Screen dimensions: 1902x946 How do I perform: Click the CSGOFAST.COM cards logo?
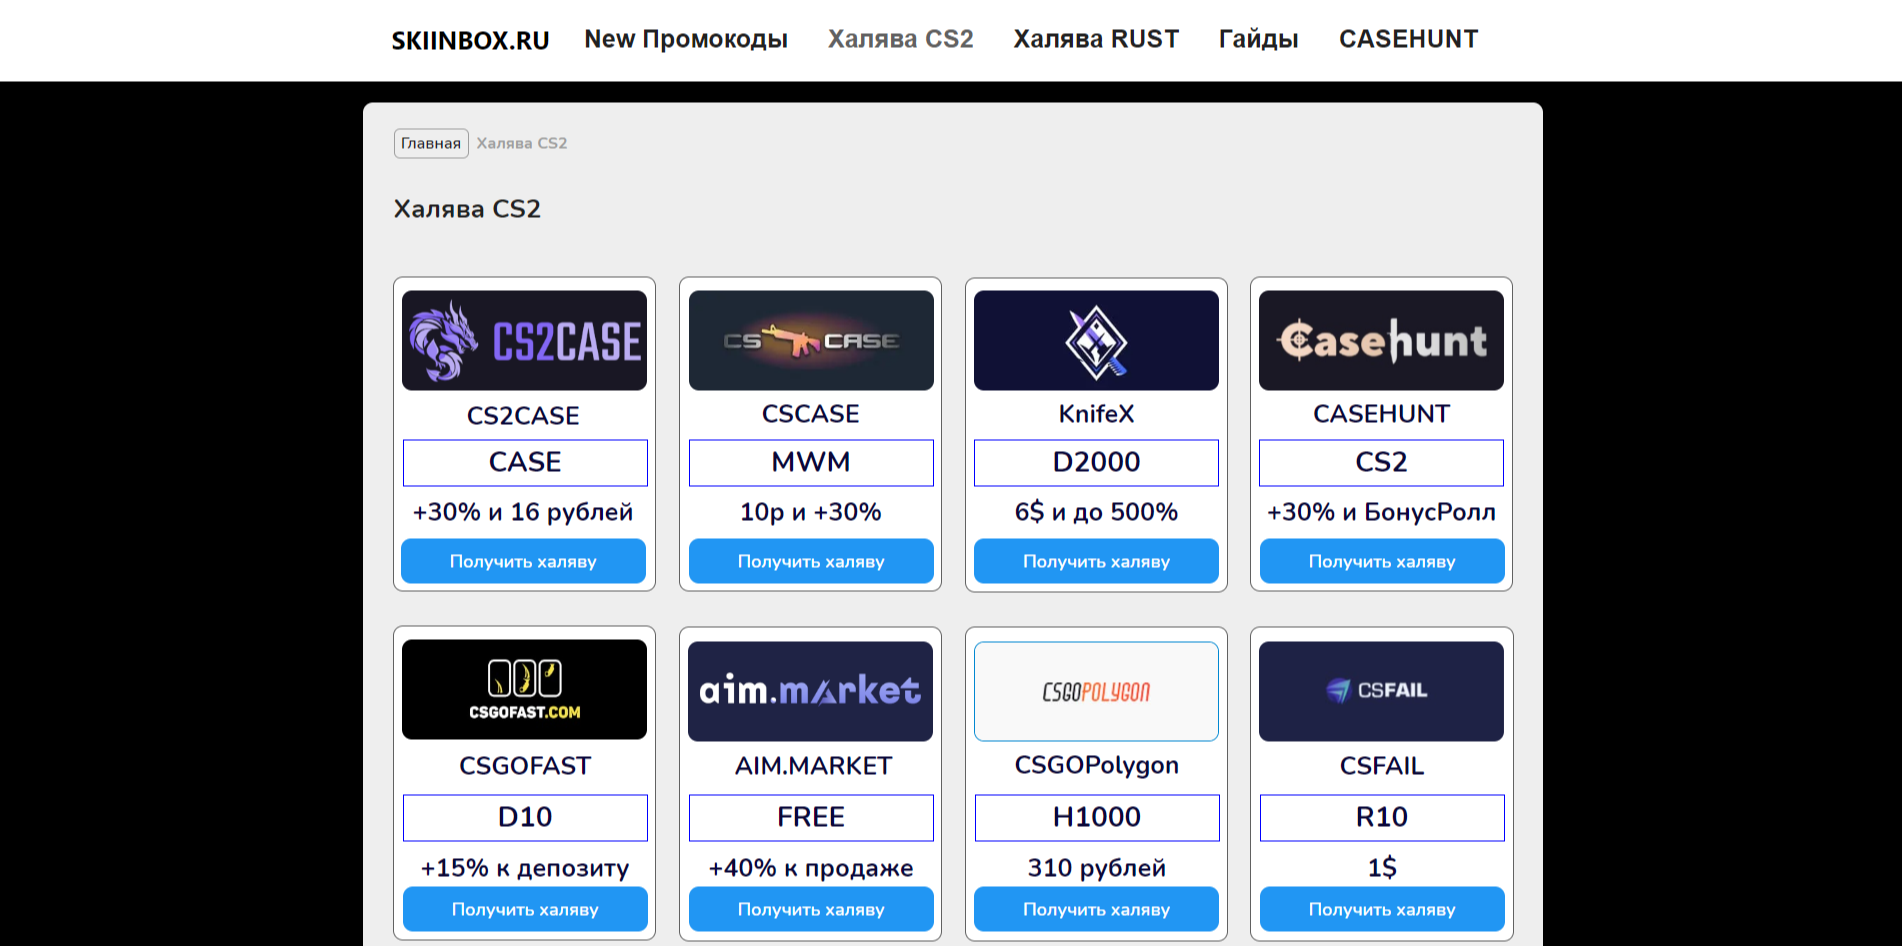pyautogui.click(x=524, y=690)
